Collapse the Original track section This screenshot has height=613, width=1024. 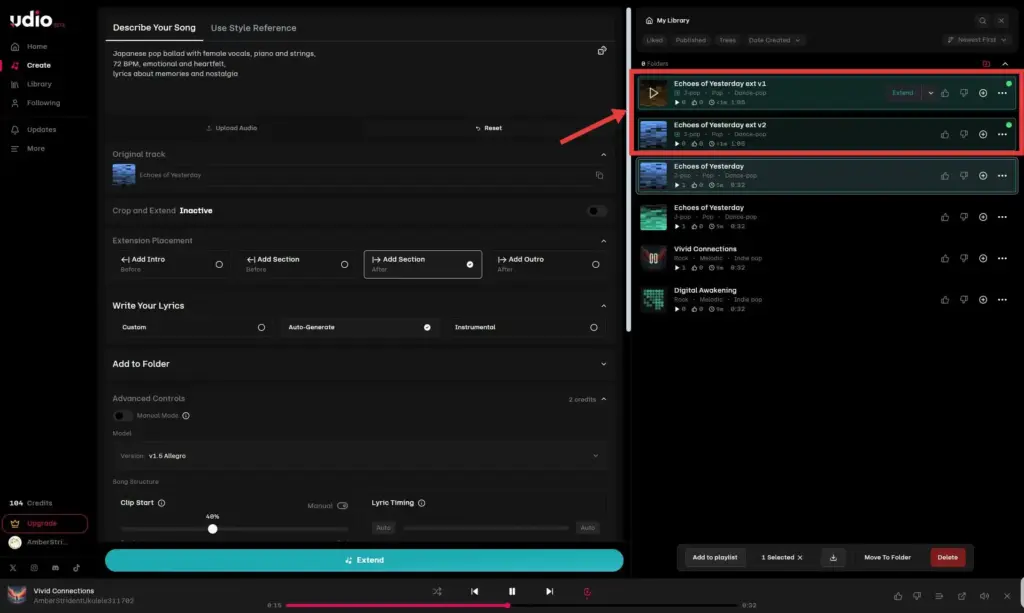coord(603,155)
